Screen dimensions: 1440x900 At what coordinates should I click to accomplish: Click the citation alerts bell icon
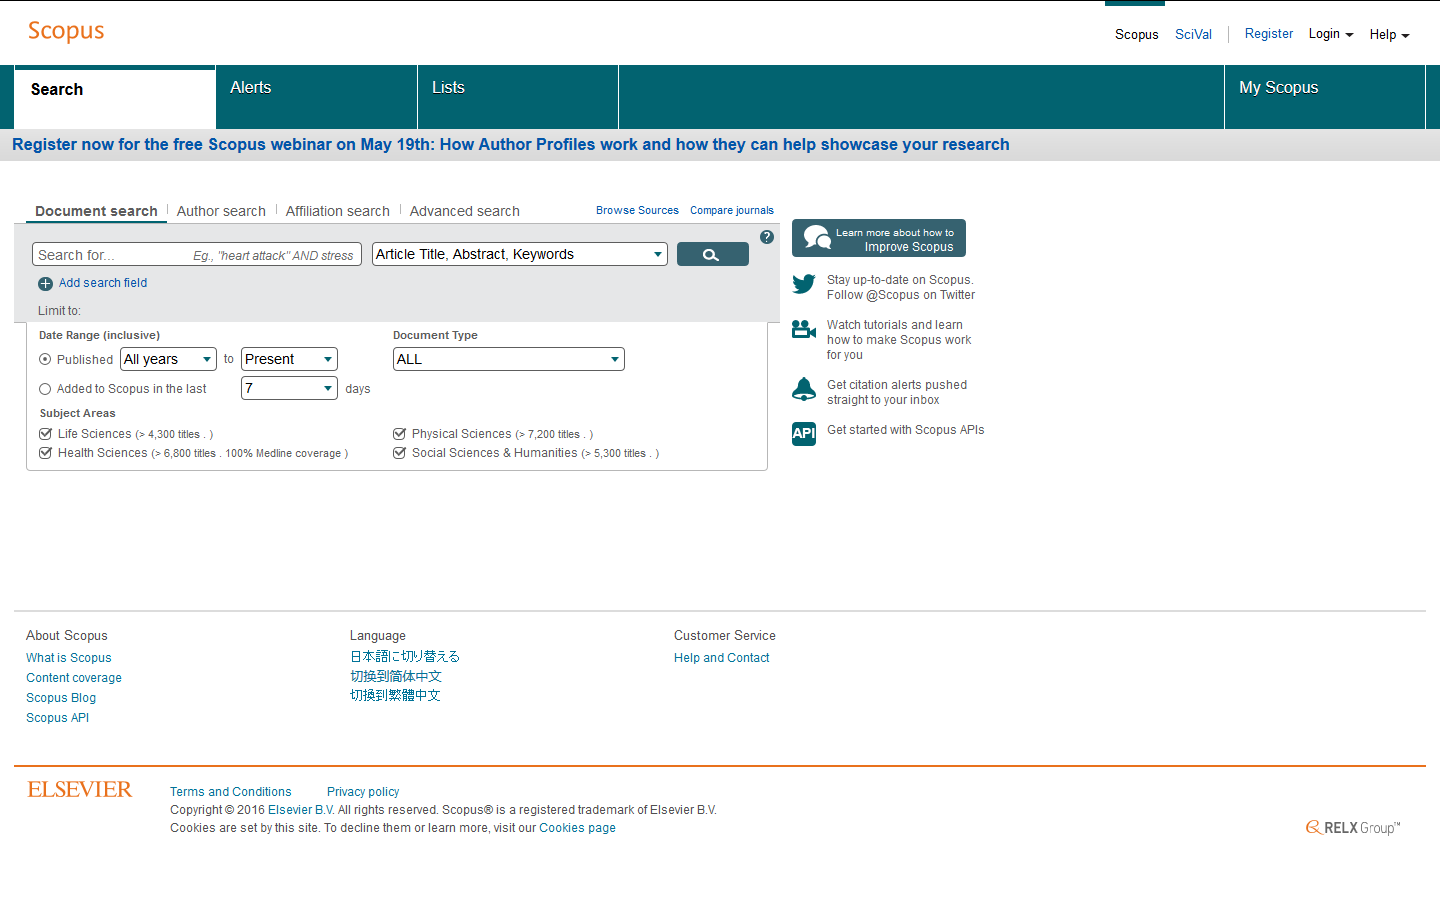804,389
